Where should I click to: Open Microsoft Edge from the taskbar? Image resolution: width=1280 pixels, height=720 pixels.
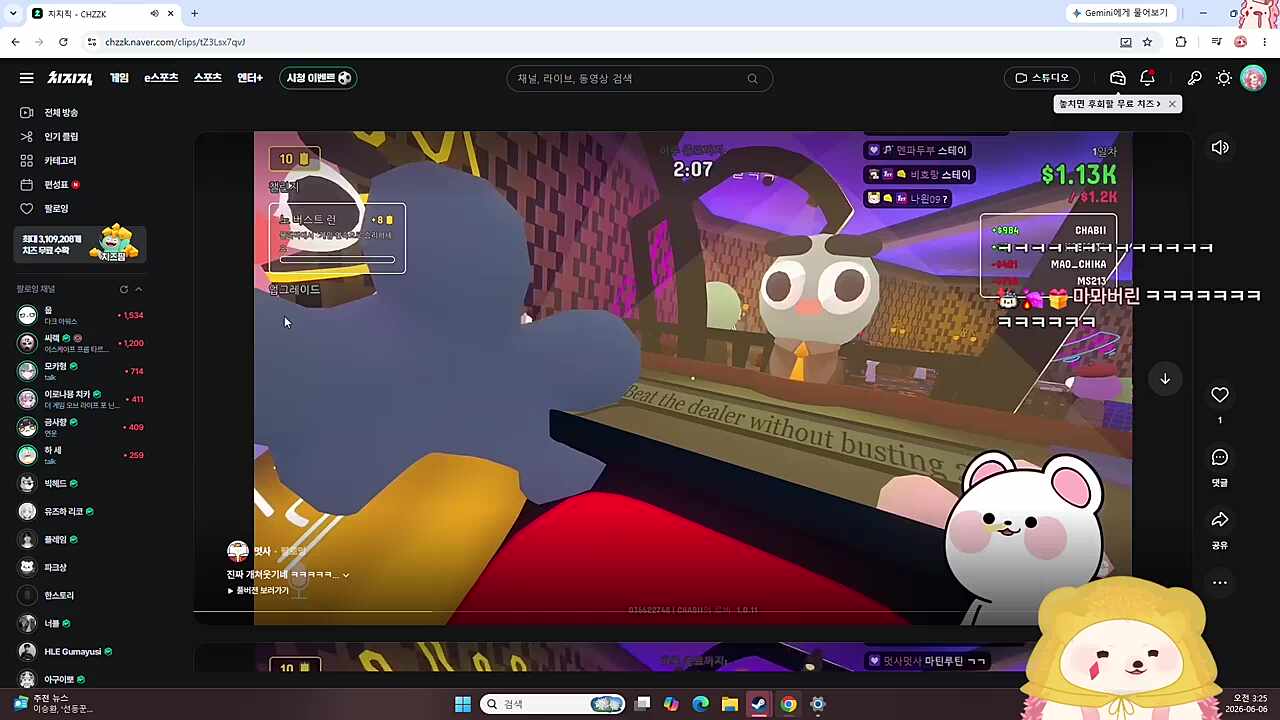point(701,704)
